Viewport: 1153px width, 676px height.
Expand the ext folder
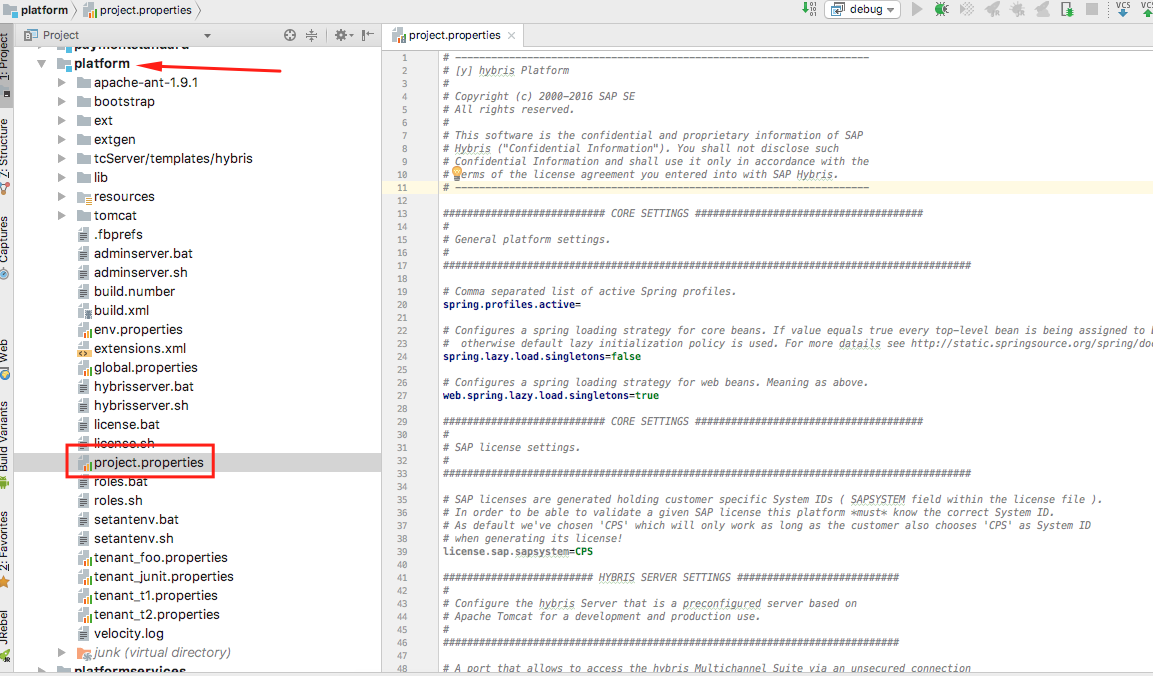(62, 121)
